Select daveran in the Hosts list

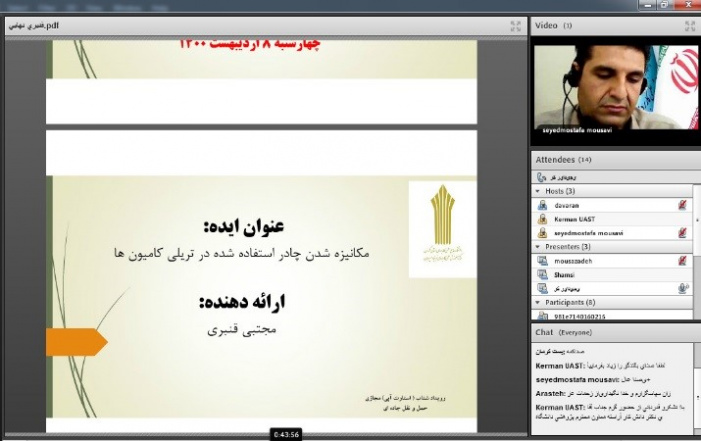(566, 204)
